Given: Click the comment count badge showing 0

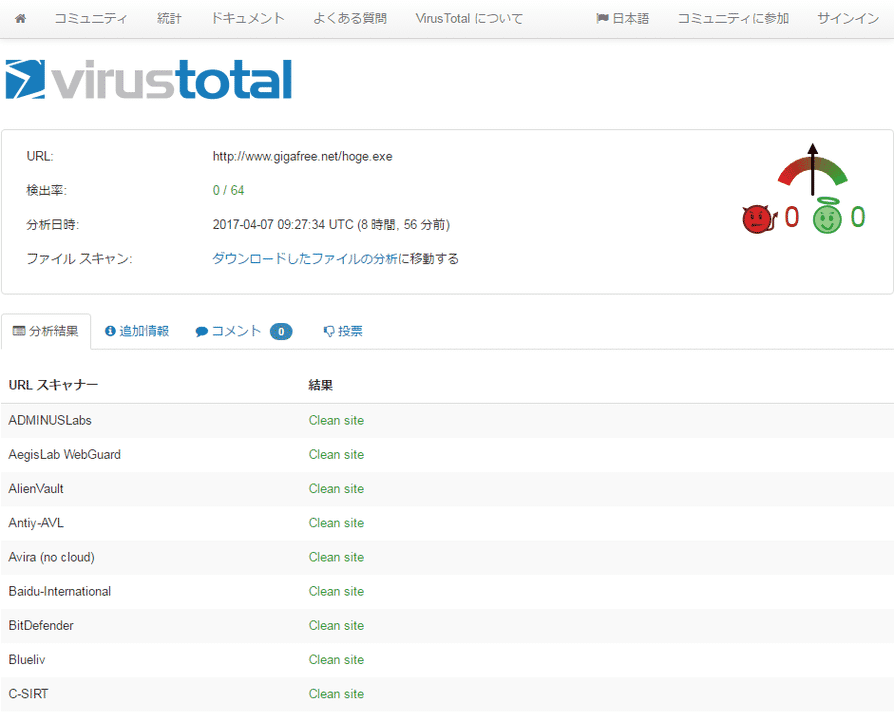Looking at the screenshot, I should point(281,331).
